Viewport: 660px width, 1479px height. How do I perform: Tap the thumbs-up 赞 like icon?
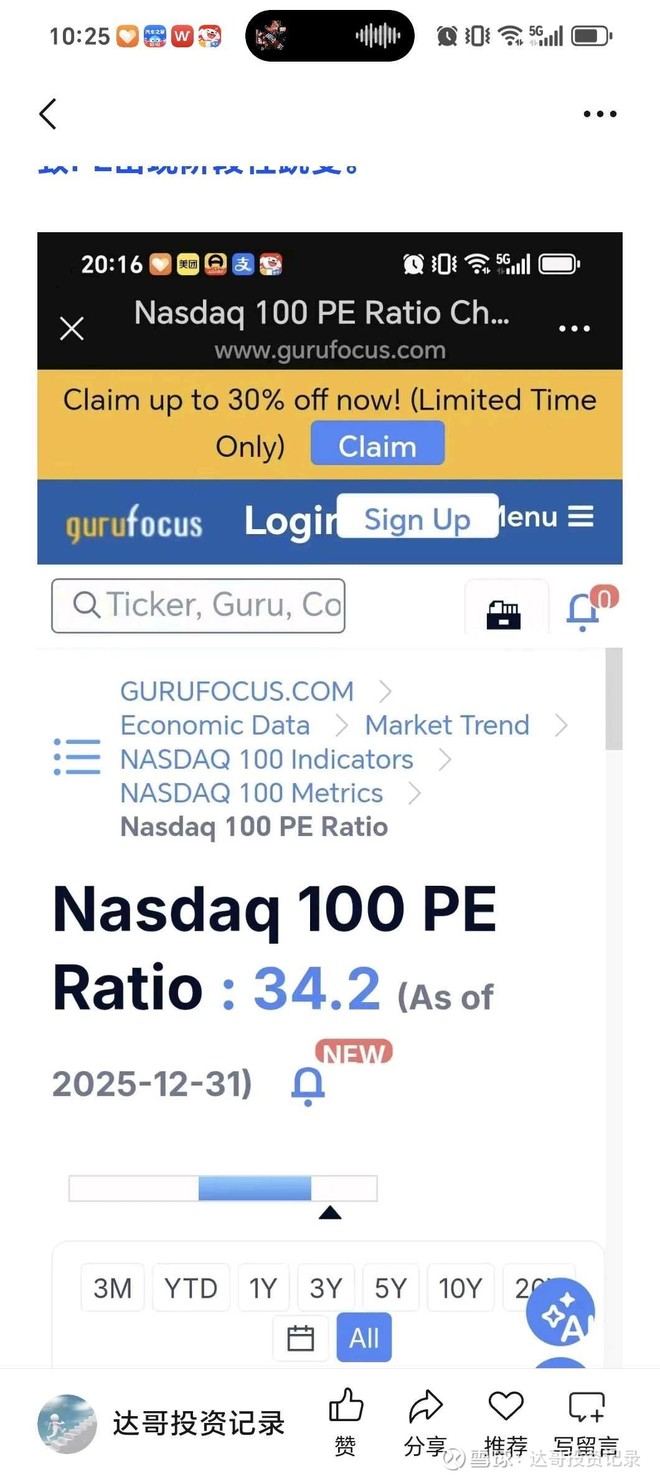tap(345, 1407)
